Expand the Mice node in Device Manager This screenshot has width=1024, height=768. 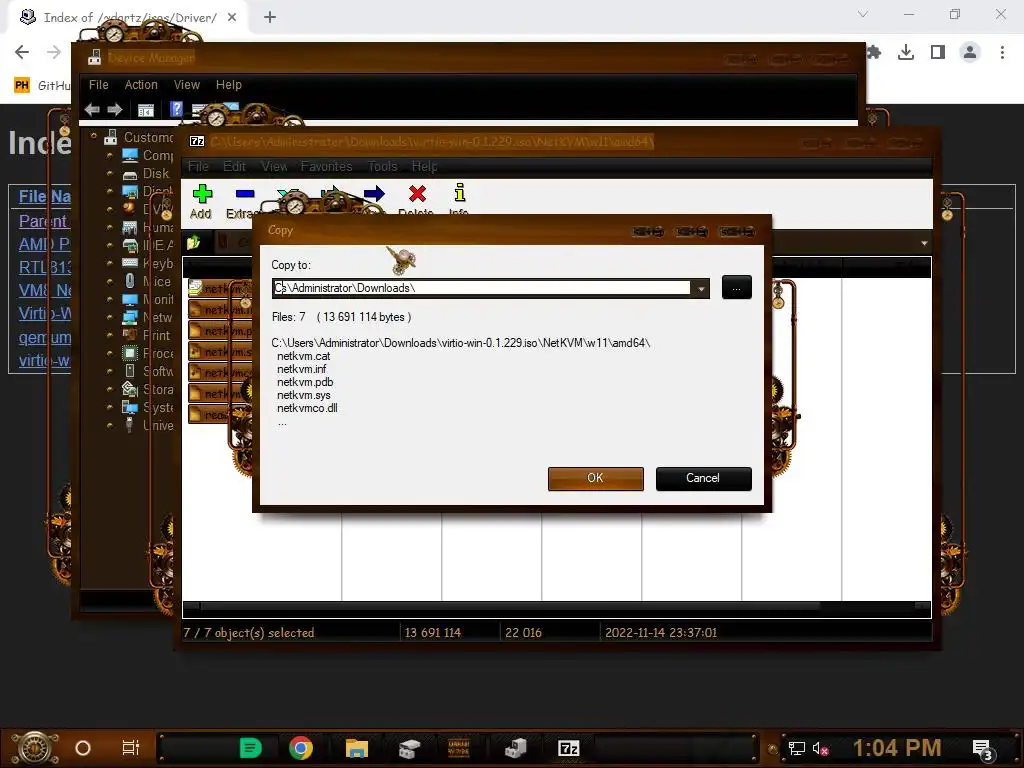(109, 281)
